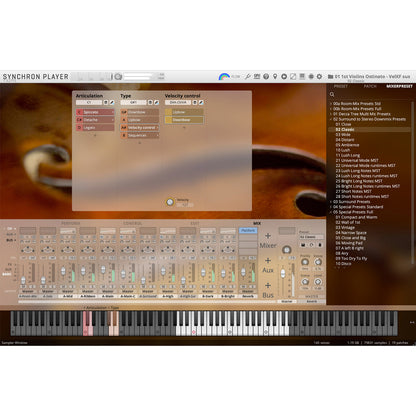Select the Downbow type slot at G#
Image resolution: width=416 pixels, height=416 pixels.
tap(140, 112)
